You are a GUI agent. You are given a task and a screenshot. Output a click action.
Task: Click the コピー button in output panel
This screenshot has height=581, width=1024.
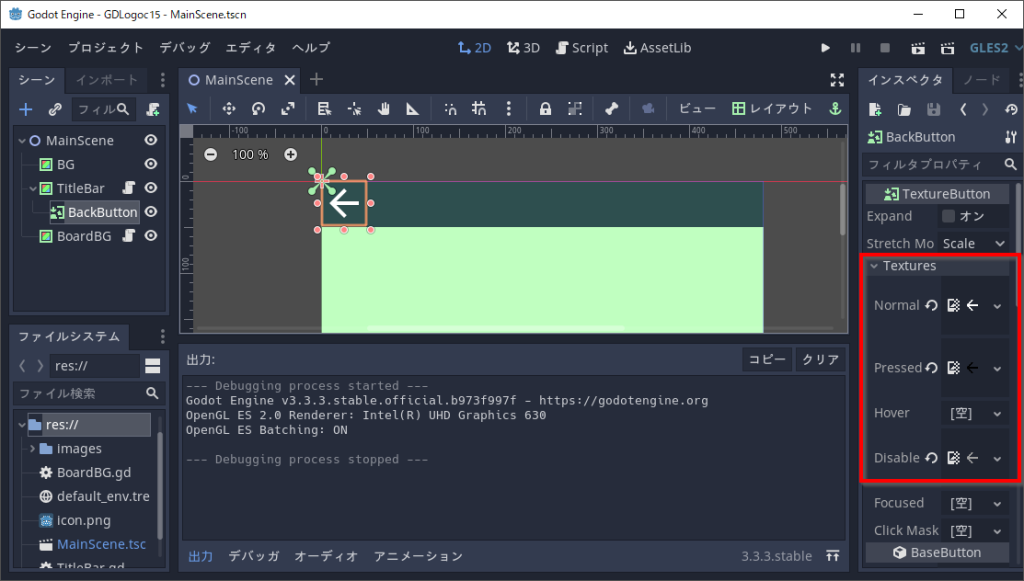768,360
